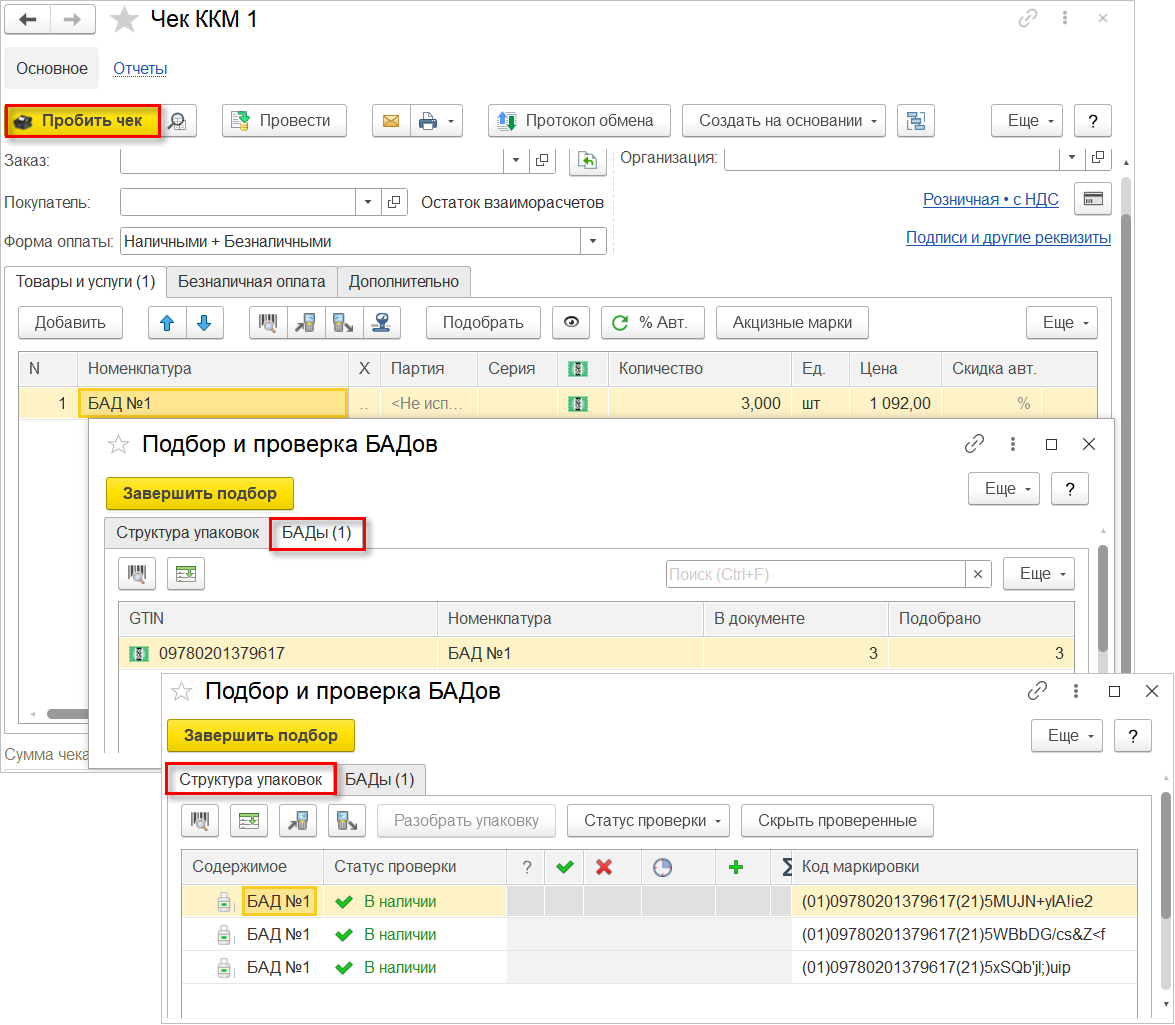Click the green checkmark column header
This screenshot has height=1025, width=1175.
pyautogui.click(x=565, y=867)
